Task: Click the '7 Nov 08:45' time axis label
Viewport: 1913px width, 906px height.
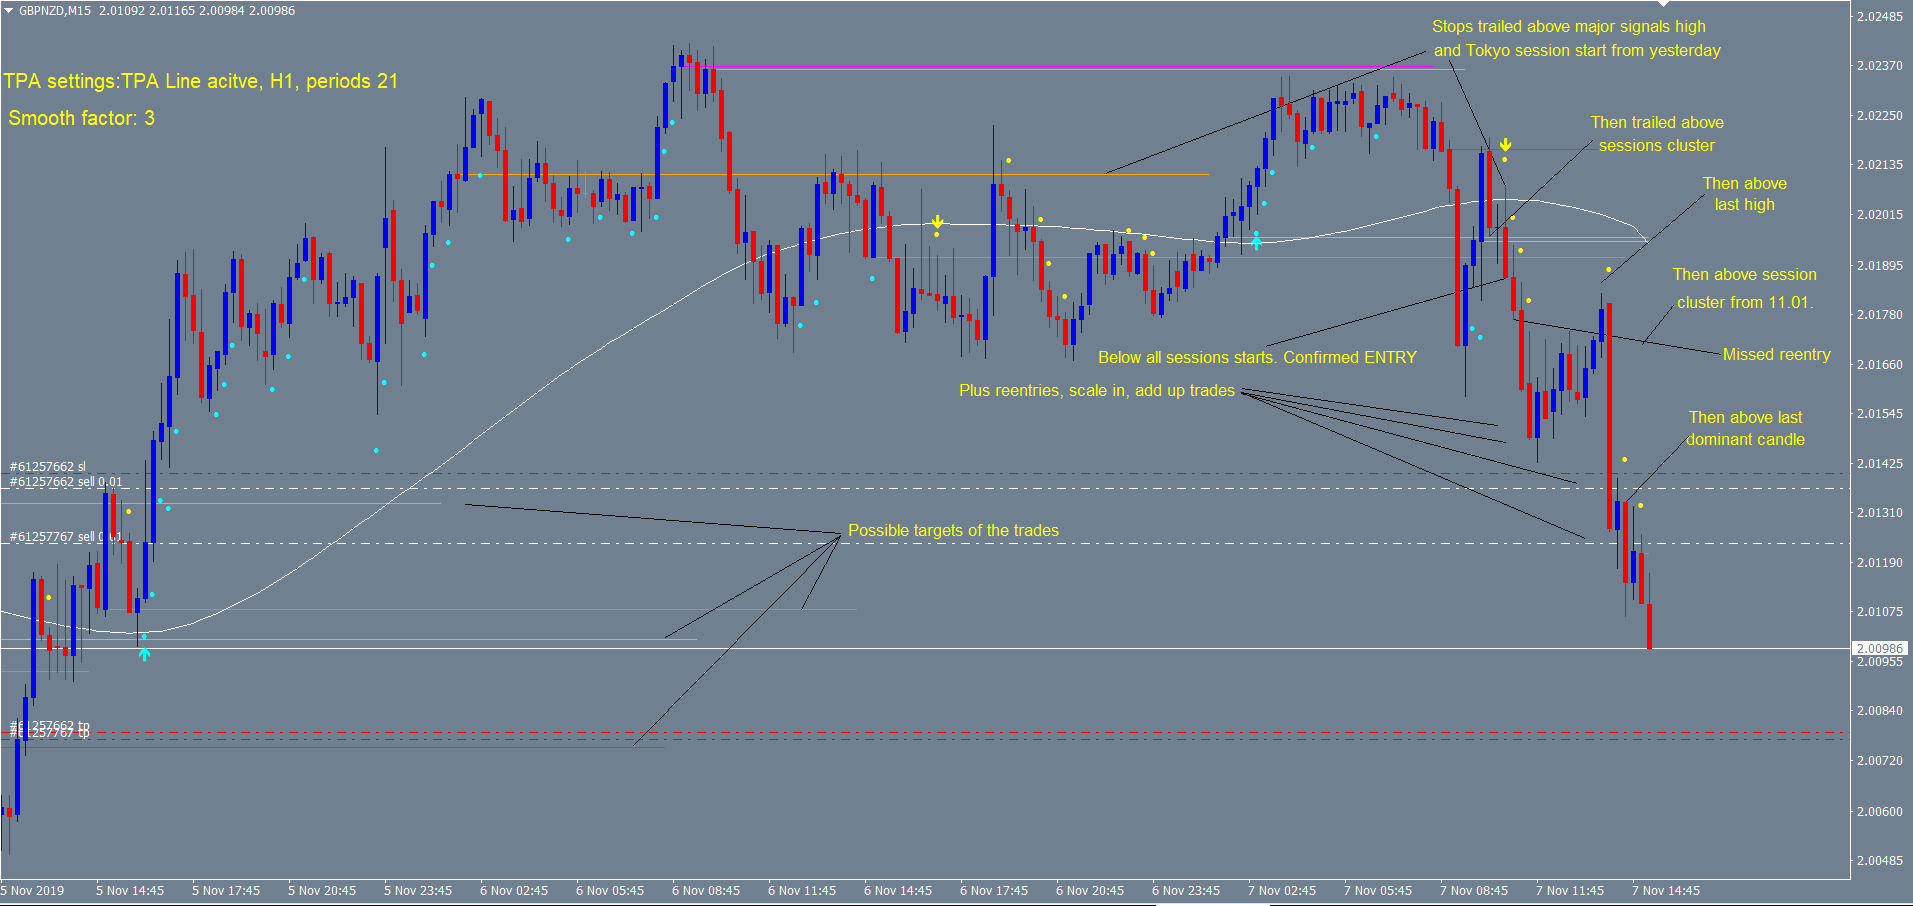Action: pos(1473,891)
